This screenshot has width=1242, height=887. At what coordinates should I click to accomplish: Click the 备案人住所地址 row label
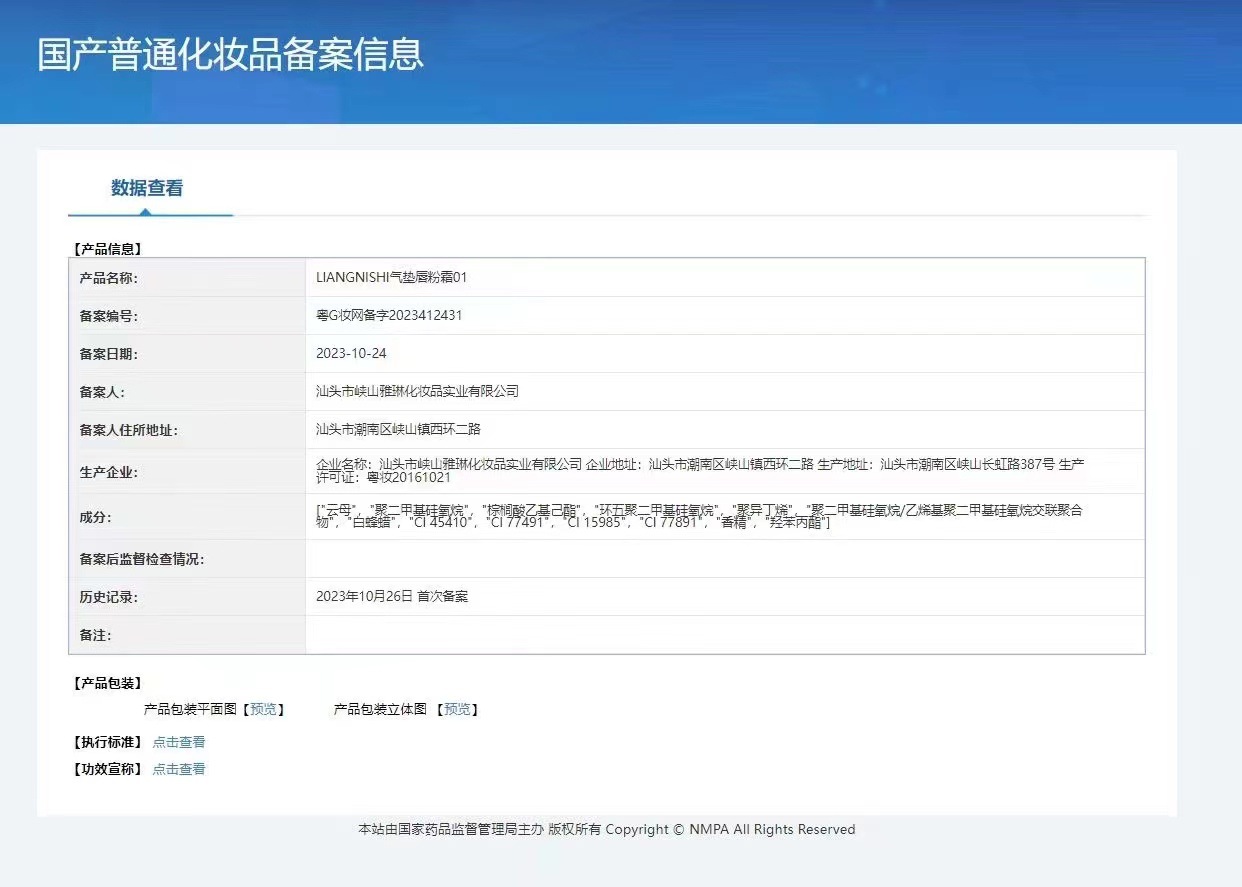128,430
